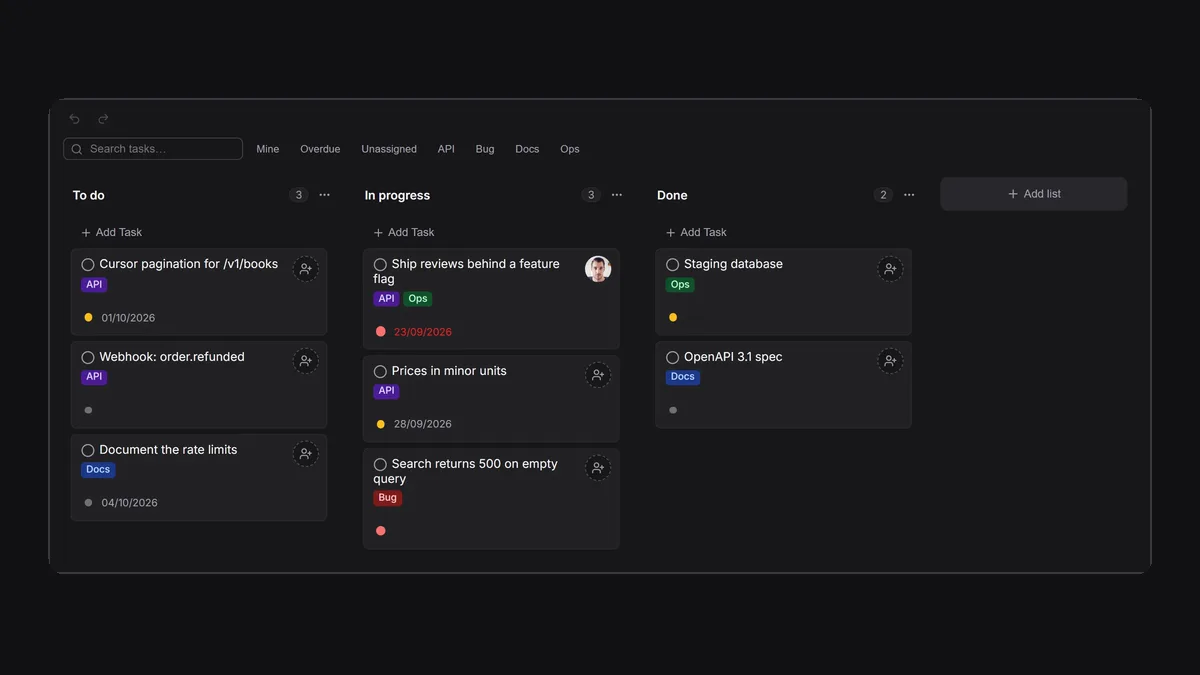Open the Done list options menu
This screenshot has height=675, width=1200.
coord(908,195)
